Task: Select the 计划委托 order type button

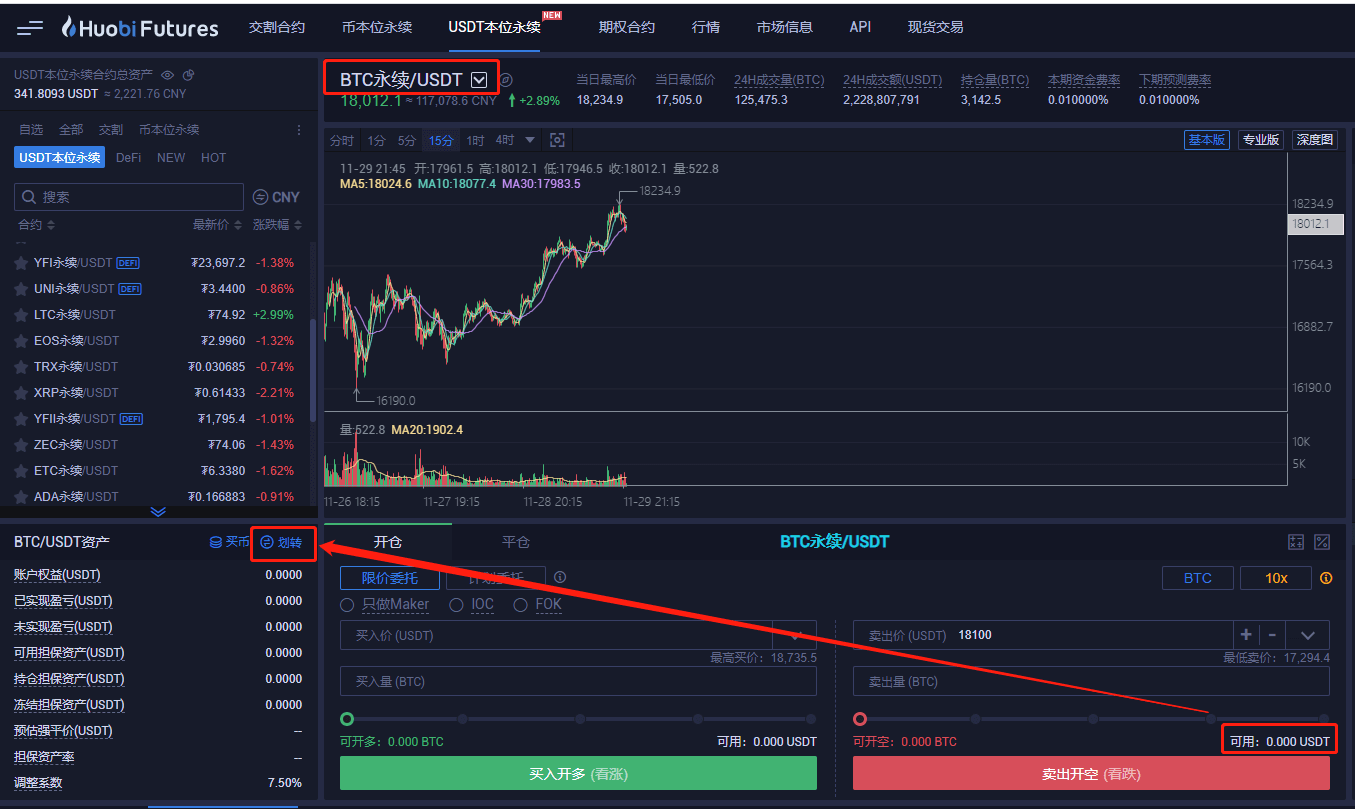Action: (x=495, y=578)
